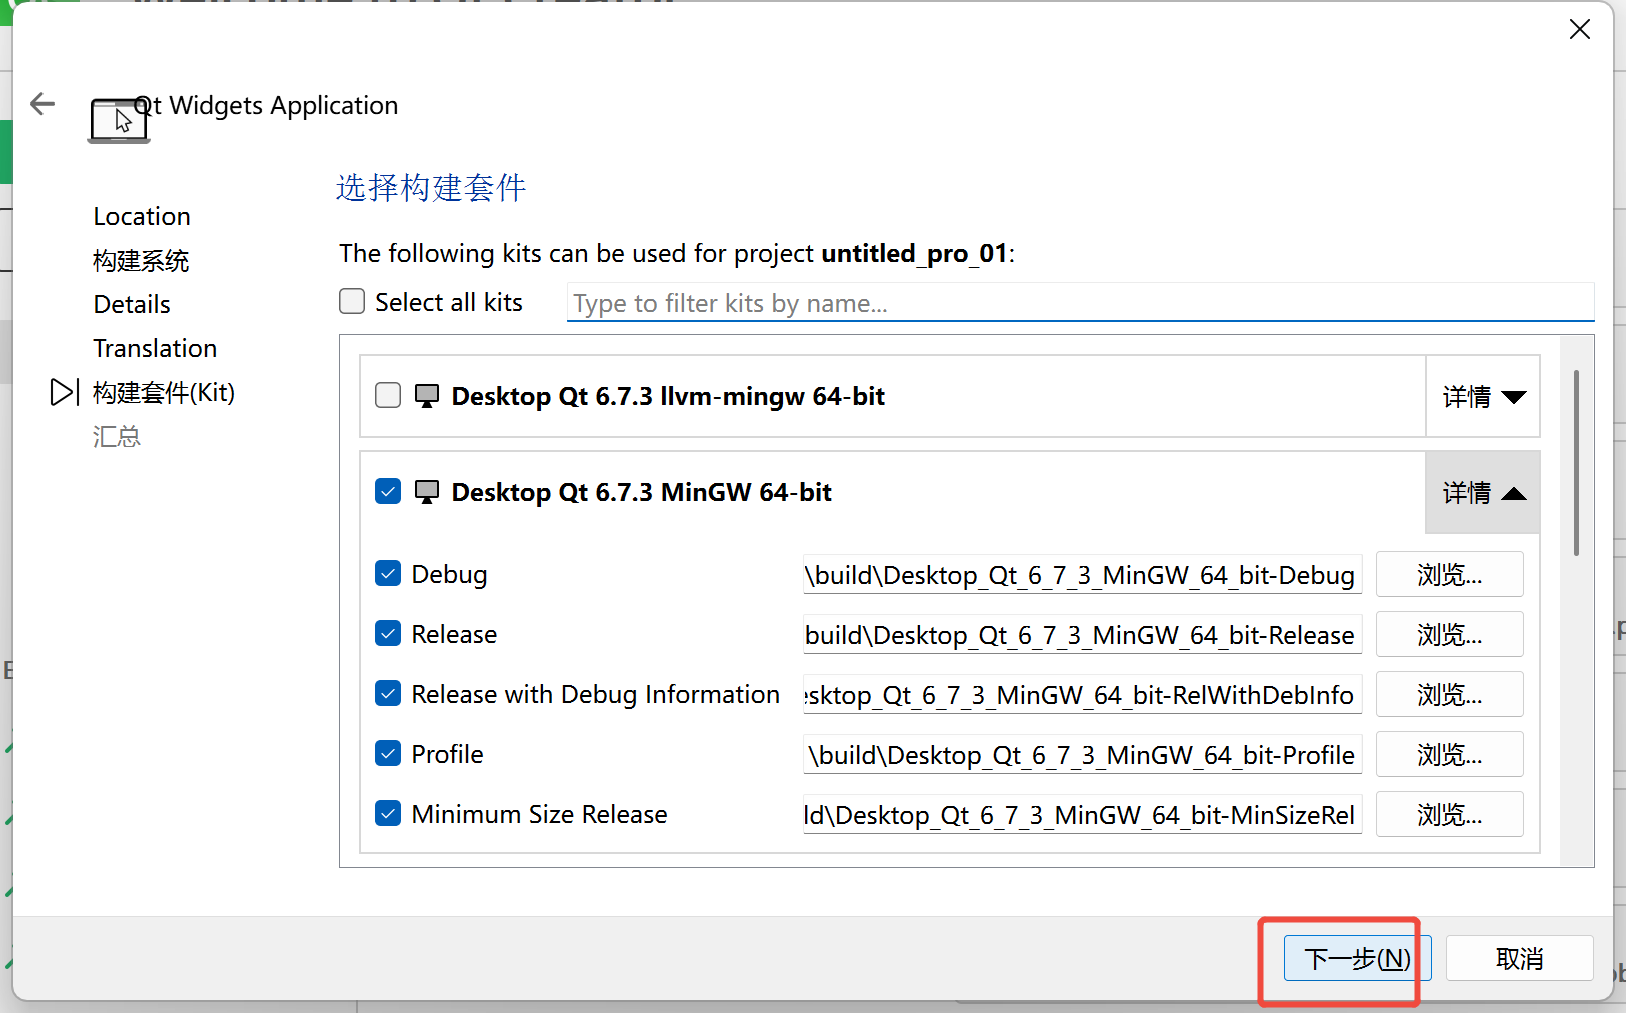This screenshot has height=1013, width=1626.
Task: Click the Profile build path field
Action: pos(1082,755)
